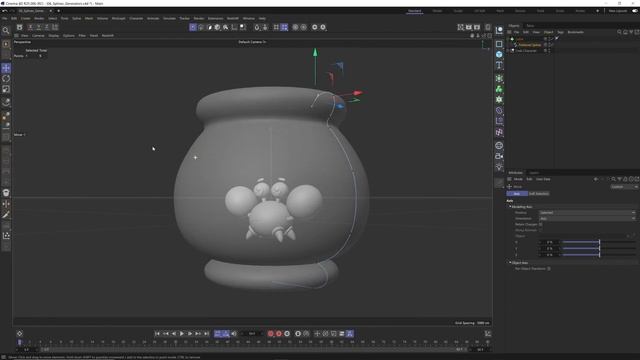Click the X percentage value field
The image size is (640, 360).
(549, 242)
